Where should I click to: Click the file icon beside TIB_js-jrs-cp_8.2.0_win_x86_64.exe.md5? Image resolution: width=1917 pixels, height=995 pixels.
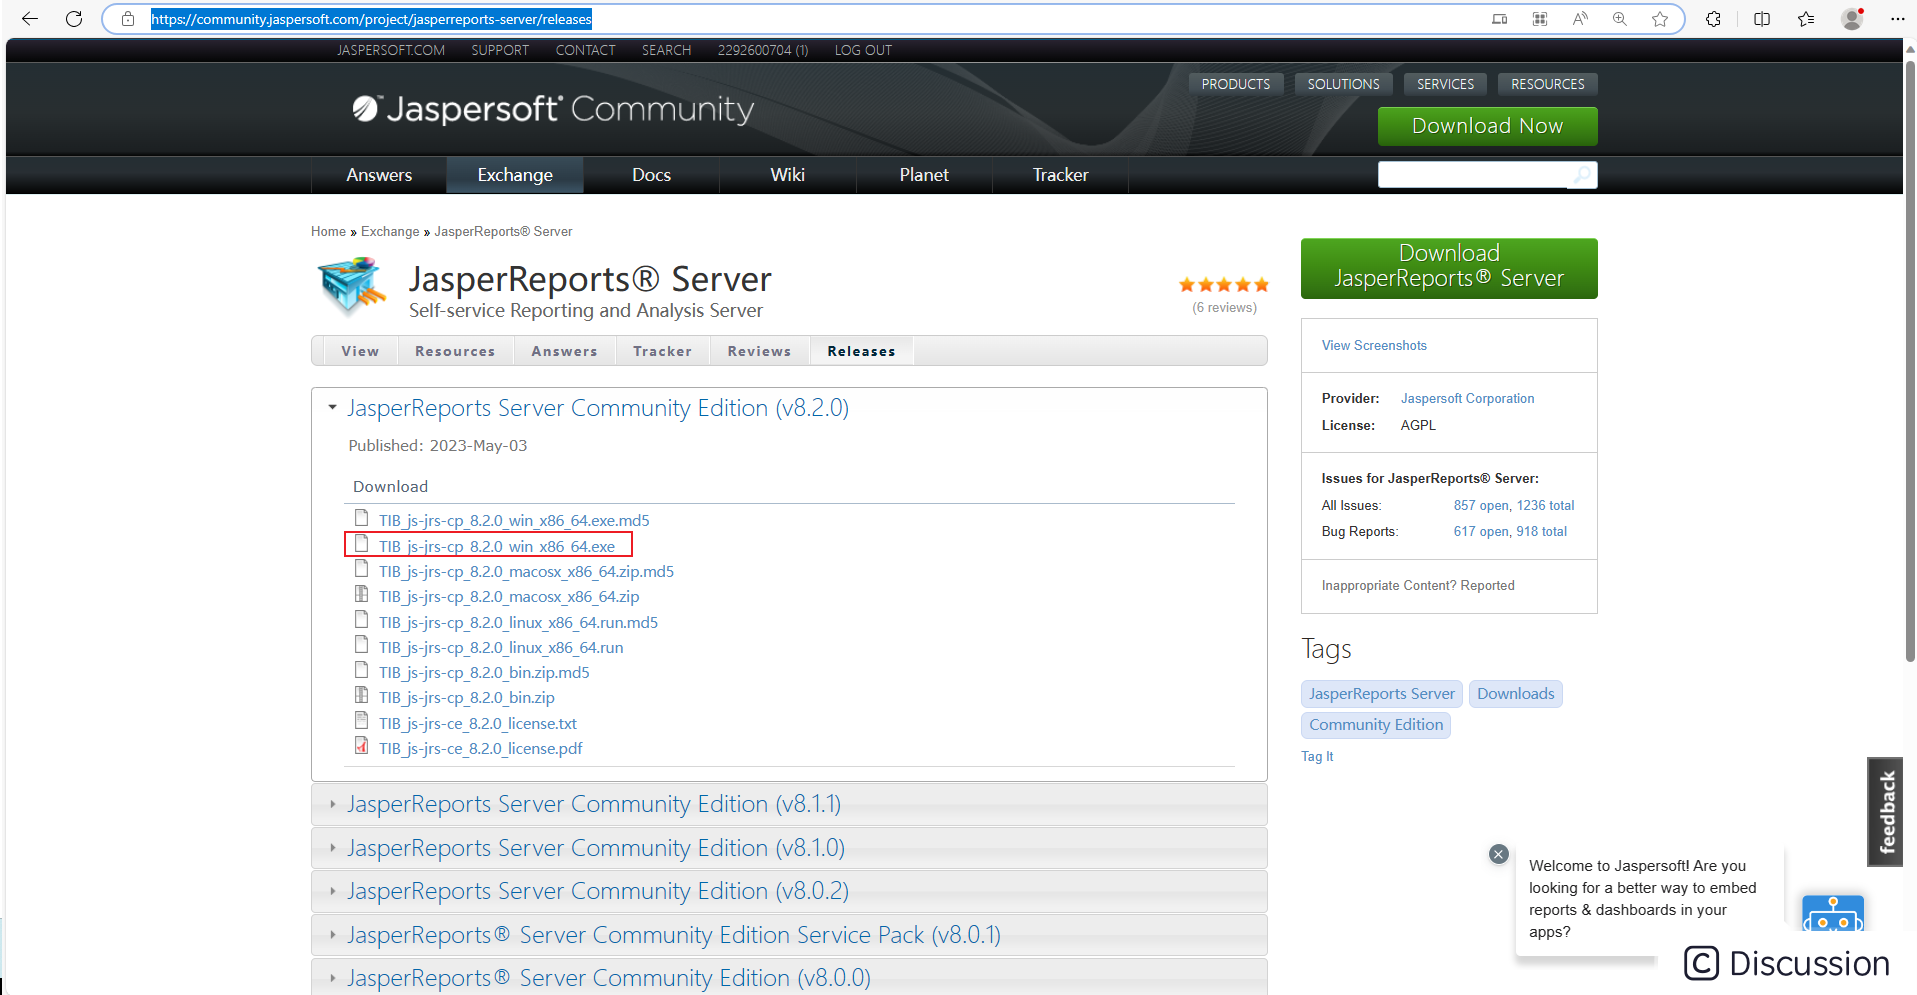point(361,517)
